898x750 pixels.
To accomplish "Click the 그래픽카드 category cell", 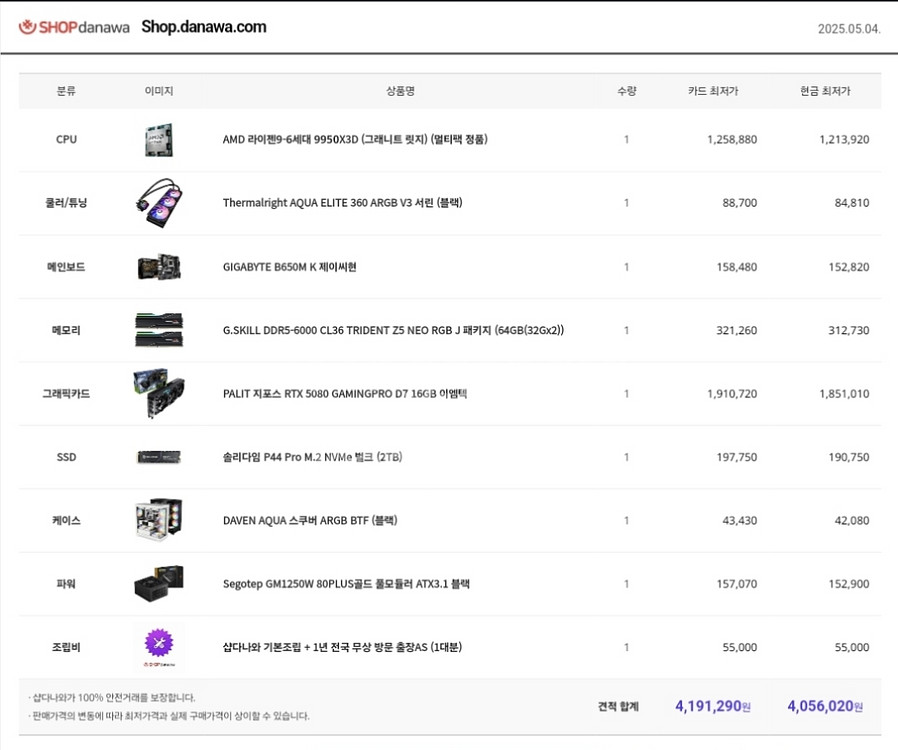I will coord(66,394).
